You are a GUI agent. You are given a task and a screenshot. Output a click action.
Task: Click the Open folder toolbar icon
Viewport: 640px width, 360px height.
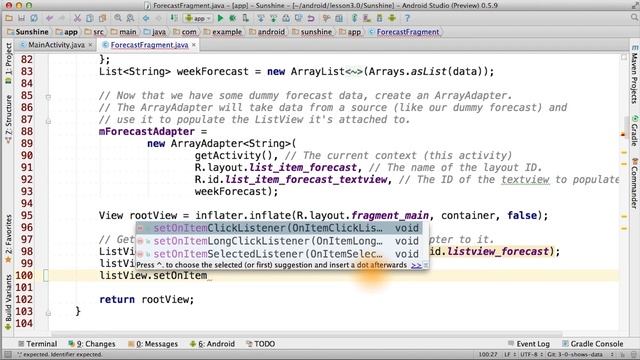(9, 18)
